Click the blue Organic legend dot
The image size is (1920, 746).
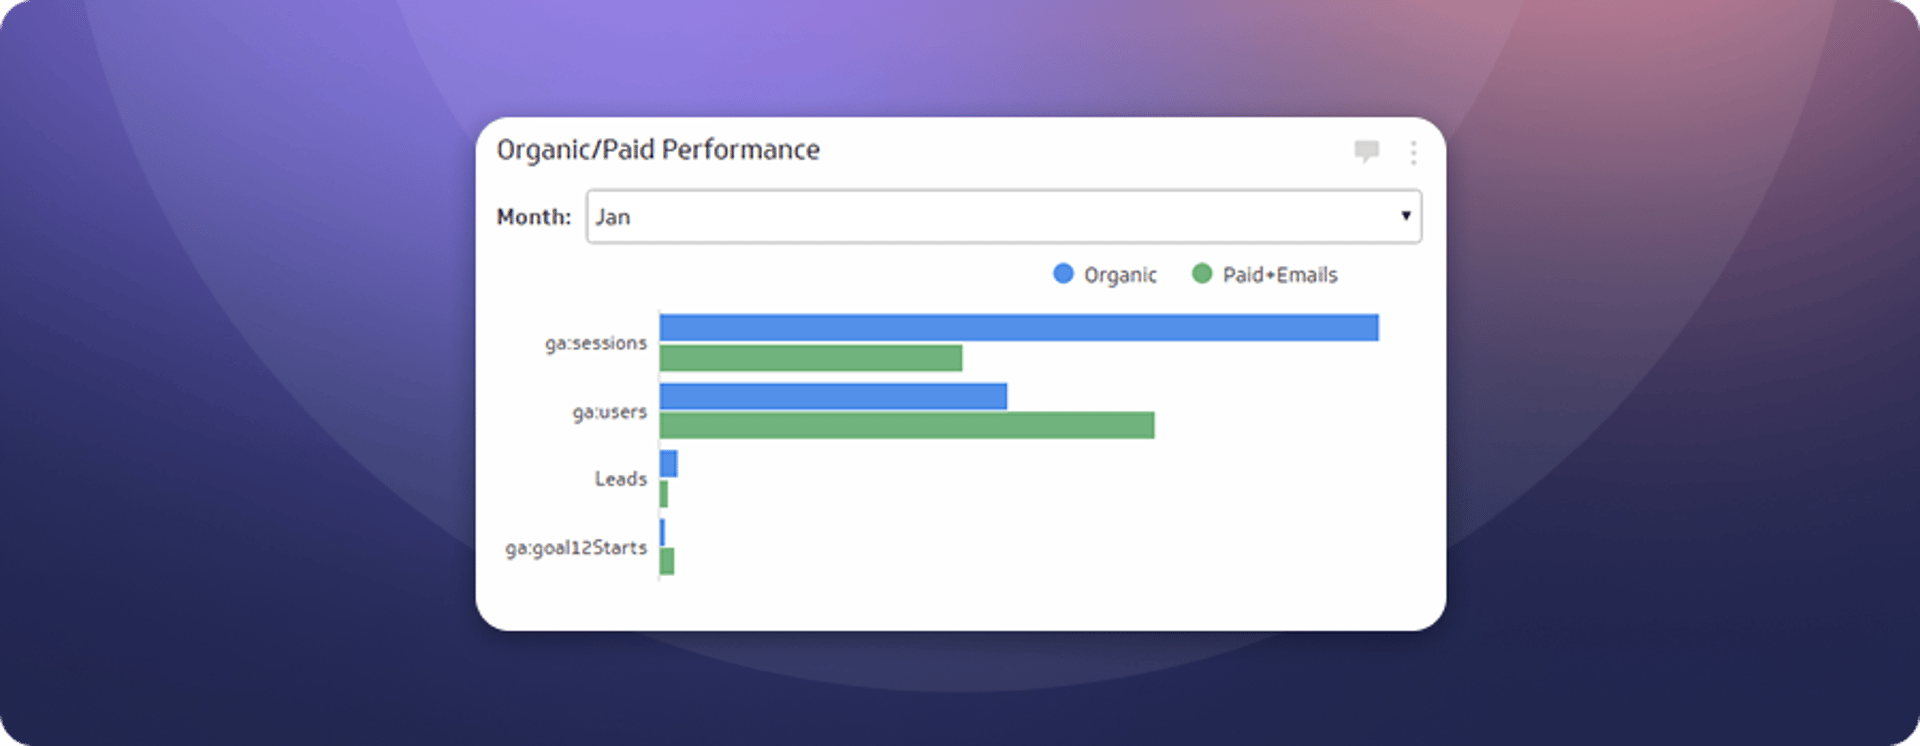pos(1063,274)
